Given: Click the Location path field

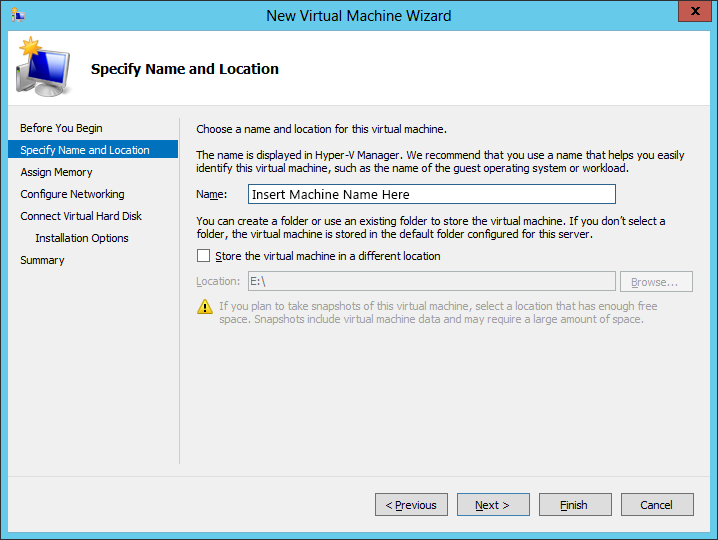Looking at the screenshot, I should (432, 281).
